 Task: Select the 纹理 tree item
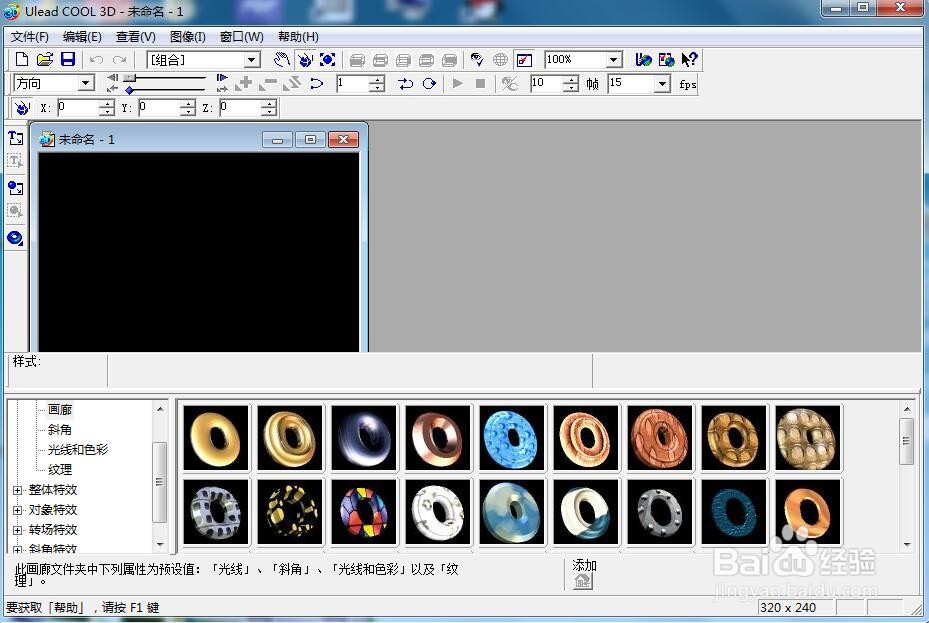[60, 470]
